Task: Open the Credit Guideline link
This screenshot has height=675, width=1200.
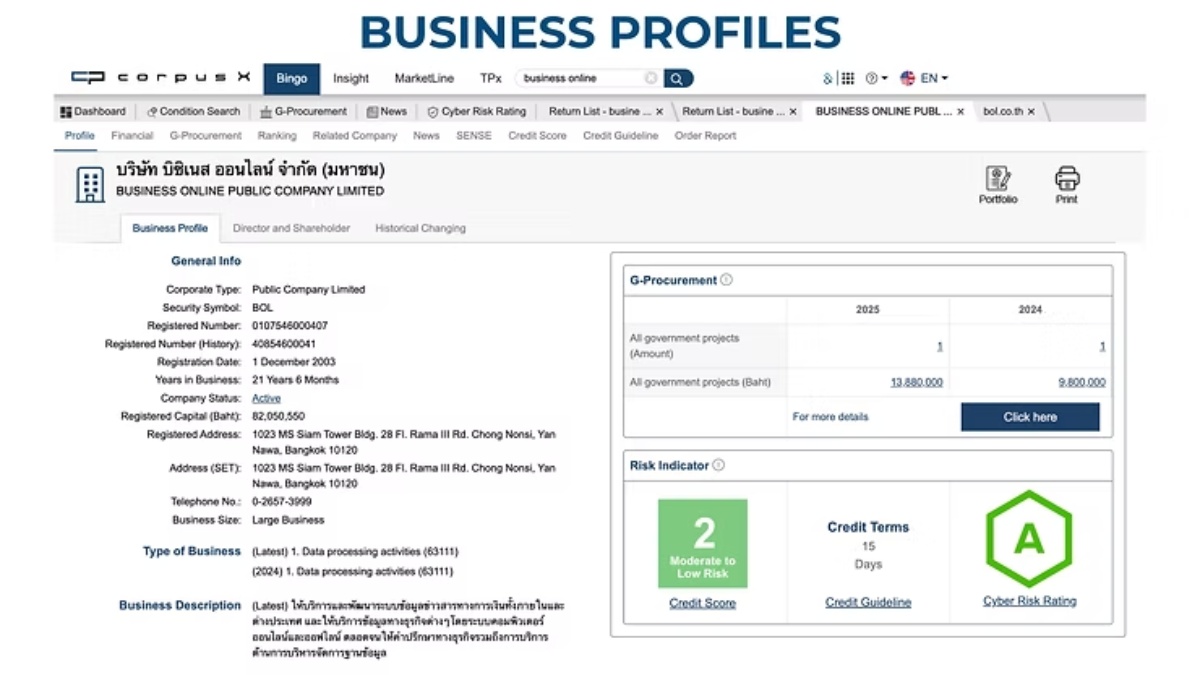Action: (868, 602)
